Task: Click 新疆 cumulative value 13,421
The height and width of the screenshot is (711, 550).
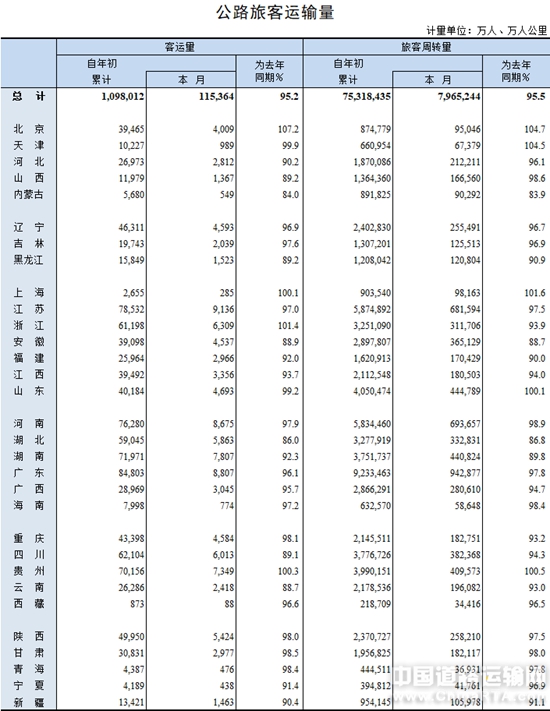Action: click(131, 702)
